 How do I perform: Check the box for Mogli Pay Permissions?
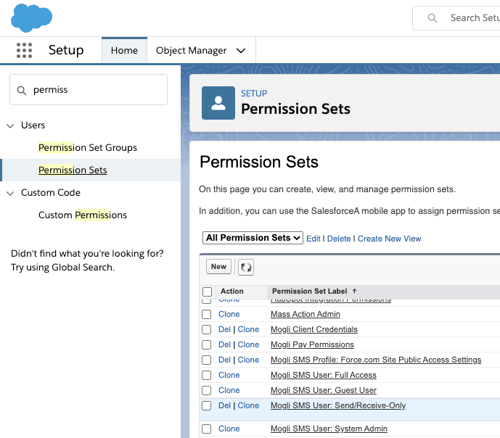tap(207, 345)
